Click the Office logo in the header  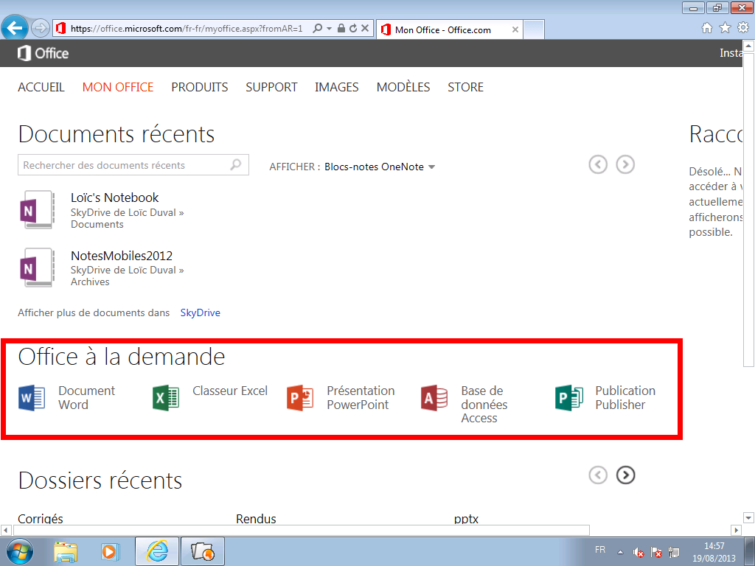coord(43,53)
